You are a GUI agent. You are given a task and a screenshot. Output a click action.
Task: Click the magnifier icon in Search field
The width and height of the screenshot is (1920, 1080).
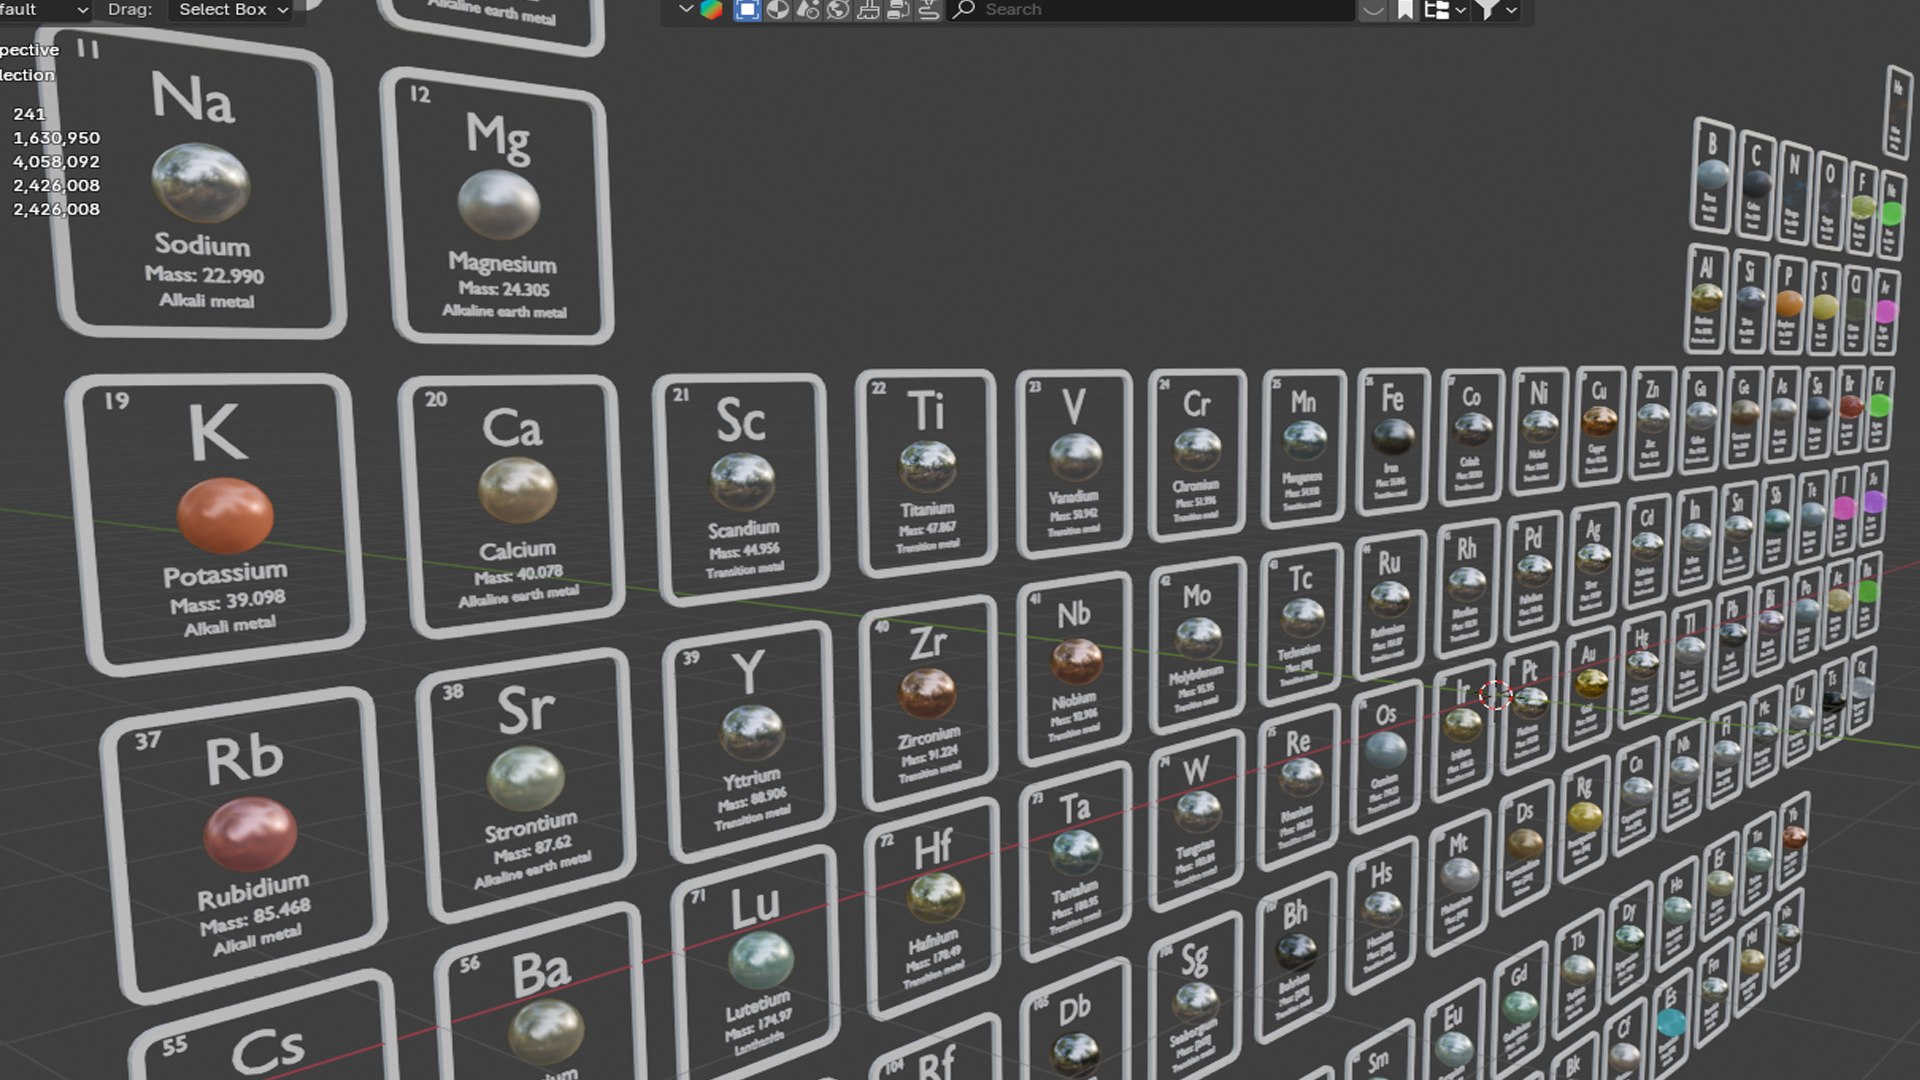pyautogui.click(x=964, y=10)
